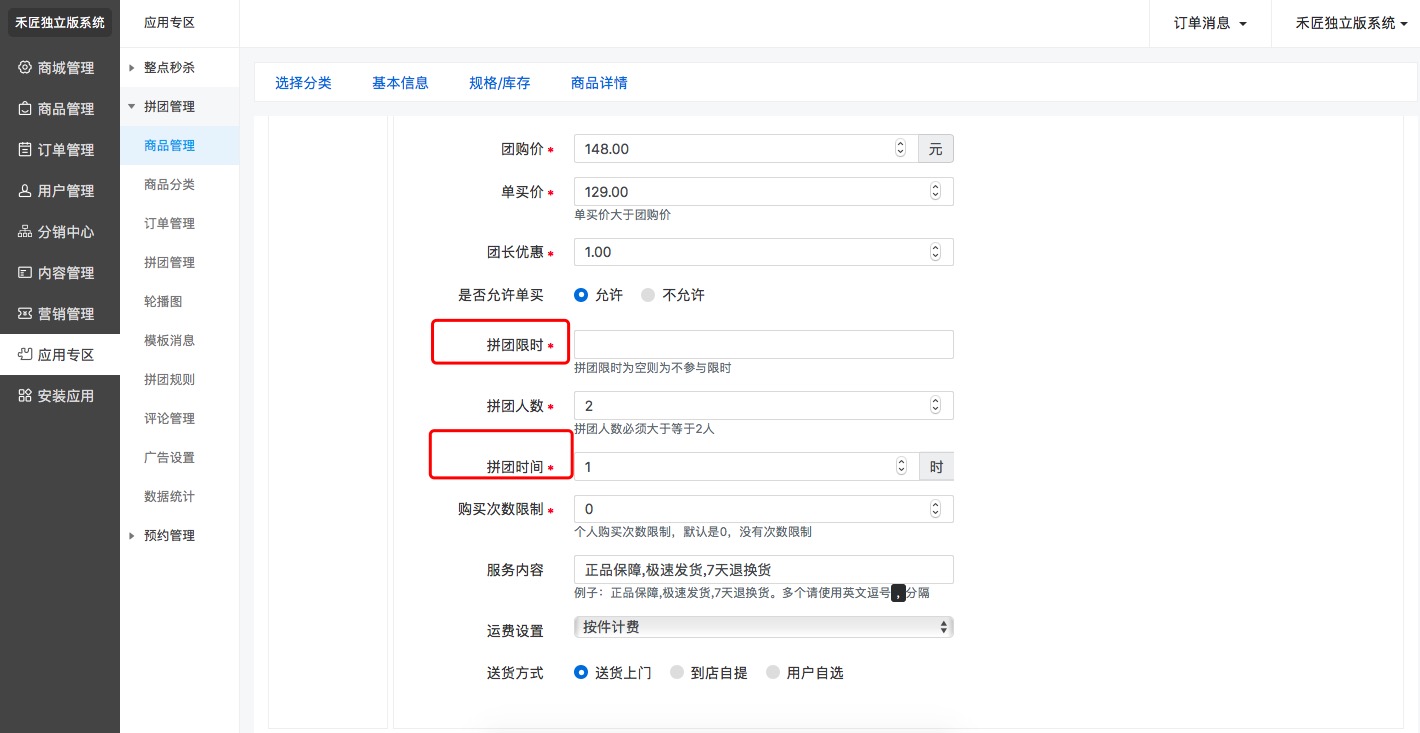Click the 内容管理 sidebar icon
This screenshot has width=1420, height=733.
25,273
